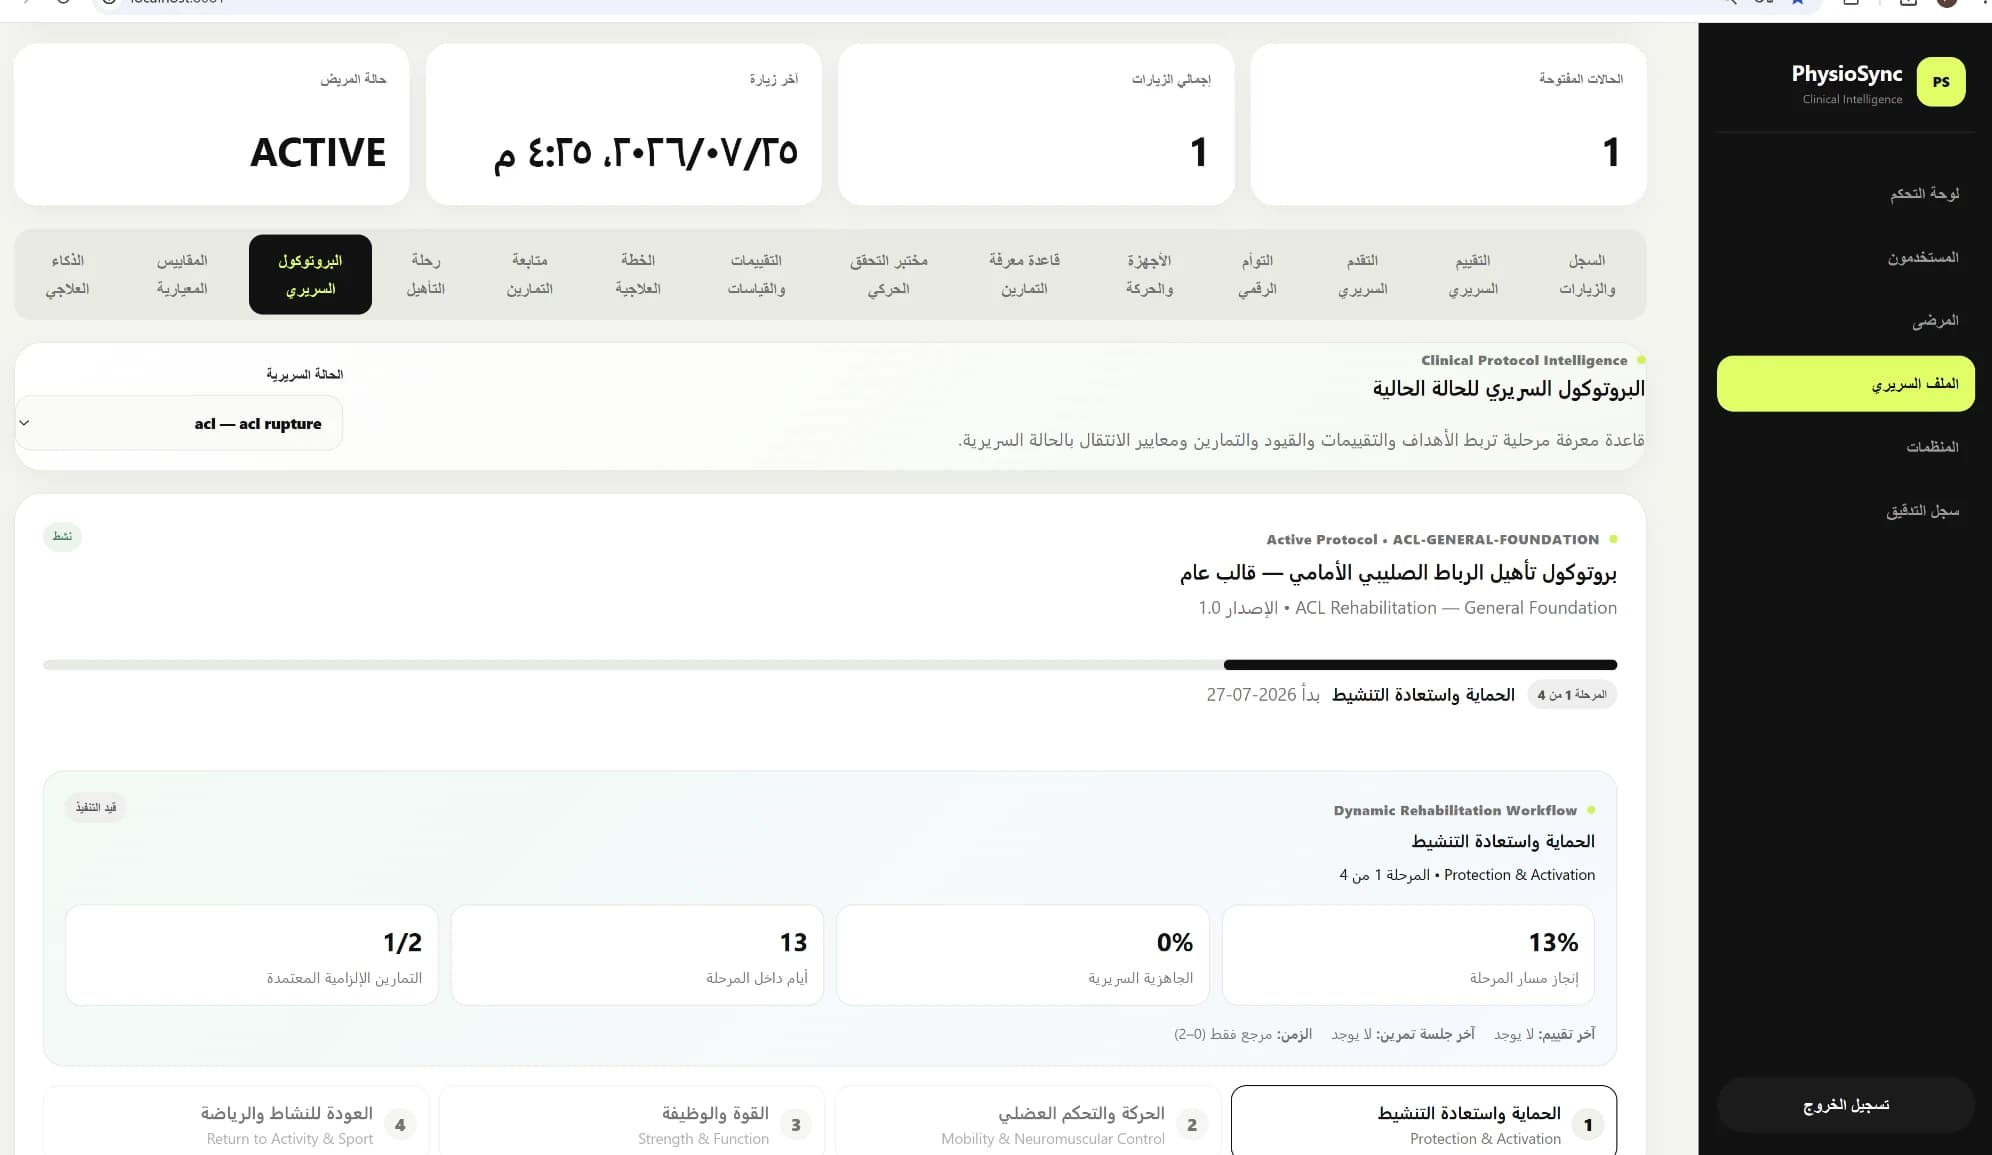1992x1155 pixels.
Task: Switch to الخطة العلاجية tab
Action: click(x=637, y=275)
